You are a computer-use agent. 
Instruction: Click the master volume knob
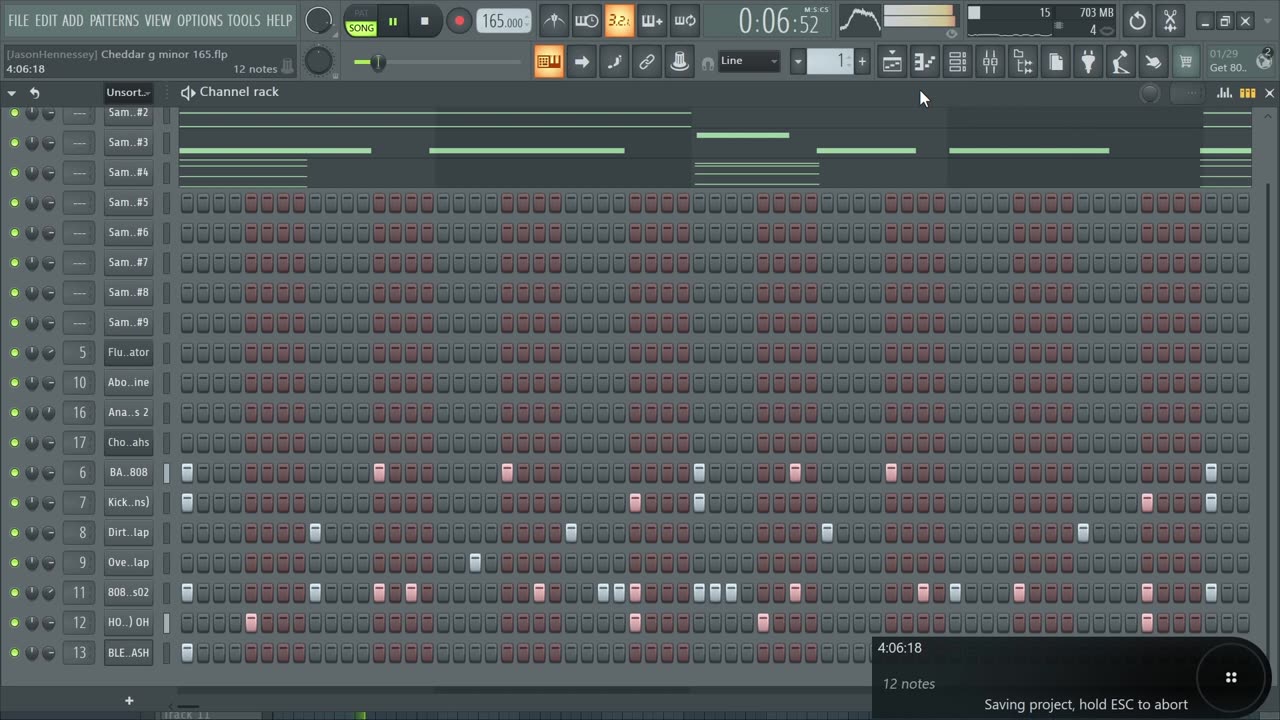(318, 20)
